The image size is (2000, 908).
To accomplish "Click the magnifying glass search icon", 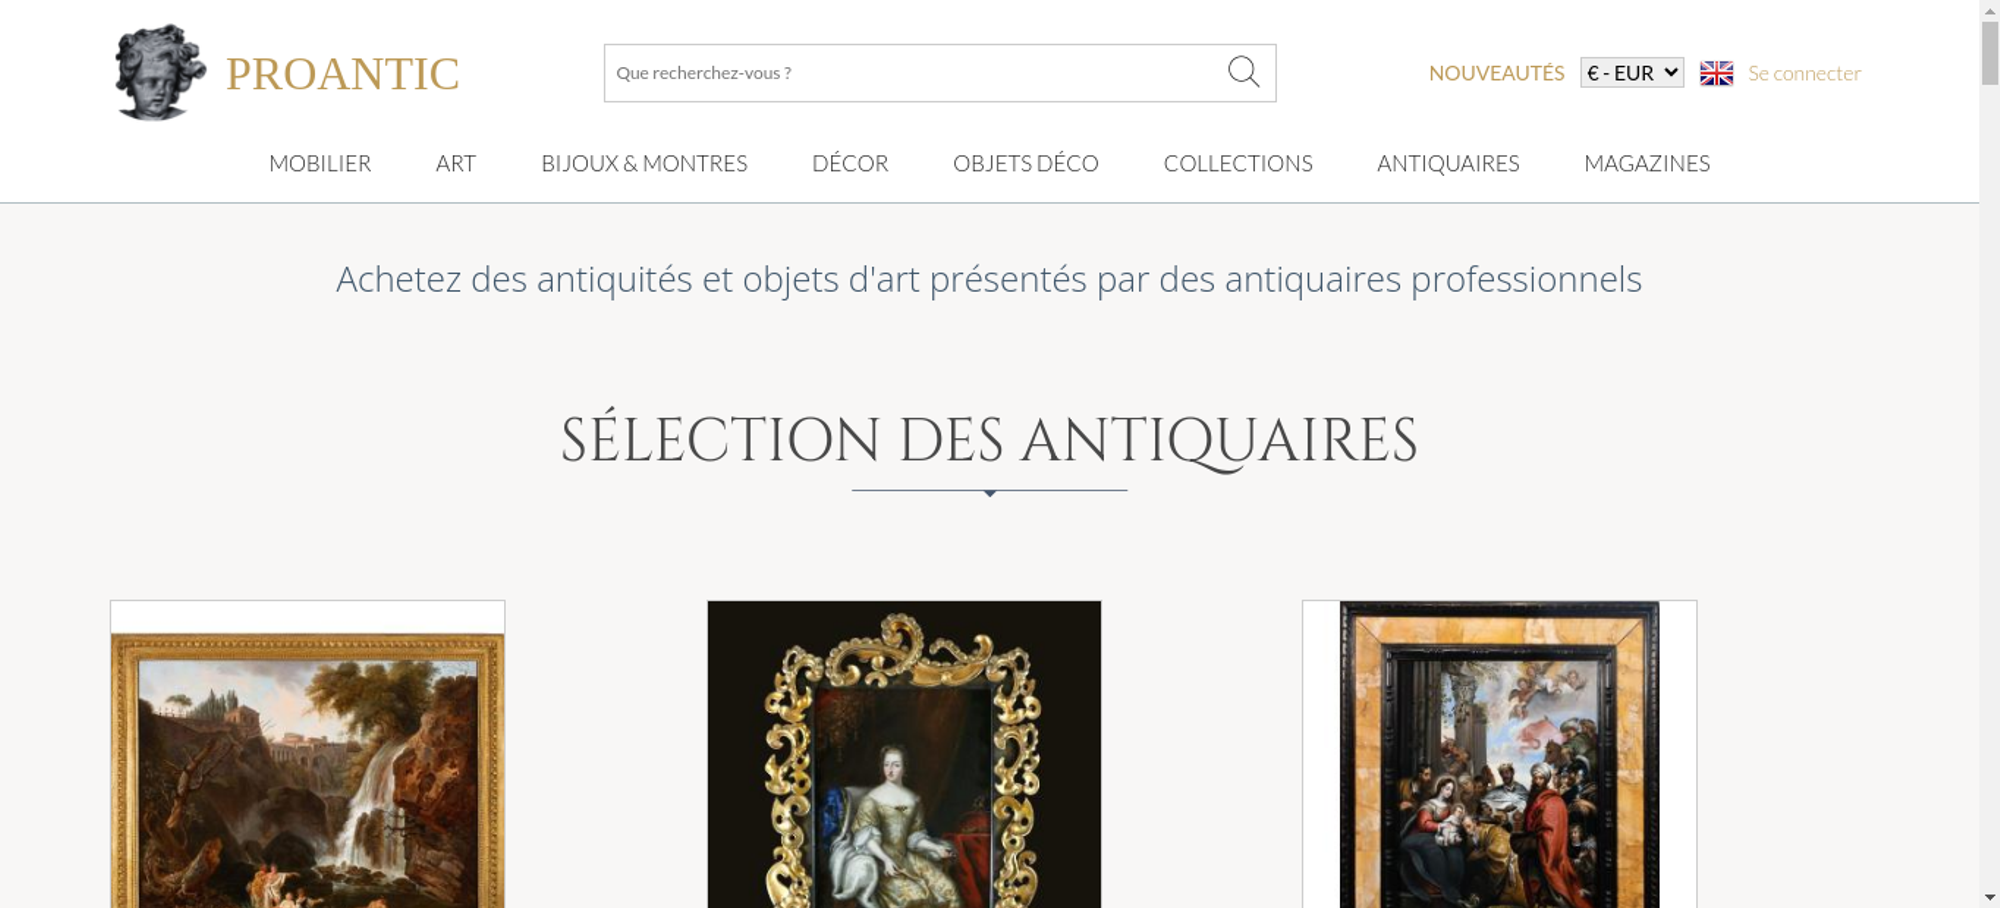I will (1243, 72).
